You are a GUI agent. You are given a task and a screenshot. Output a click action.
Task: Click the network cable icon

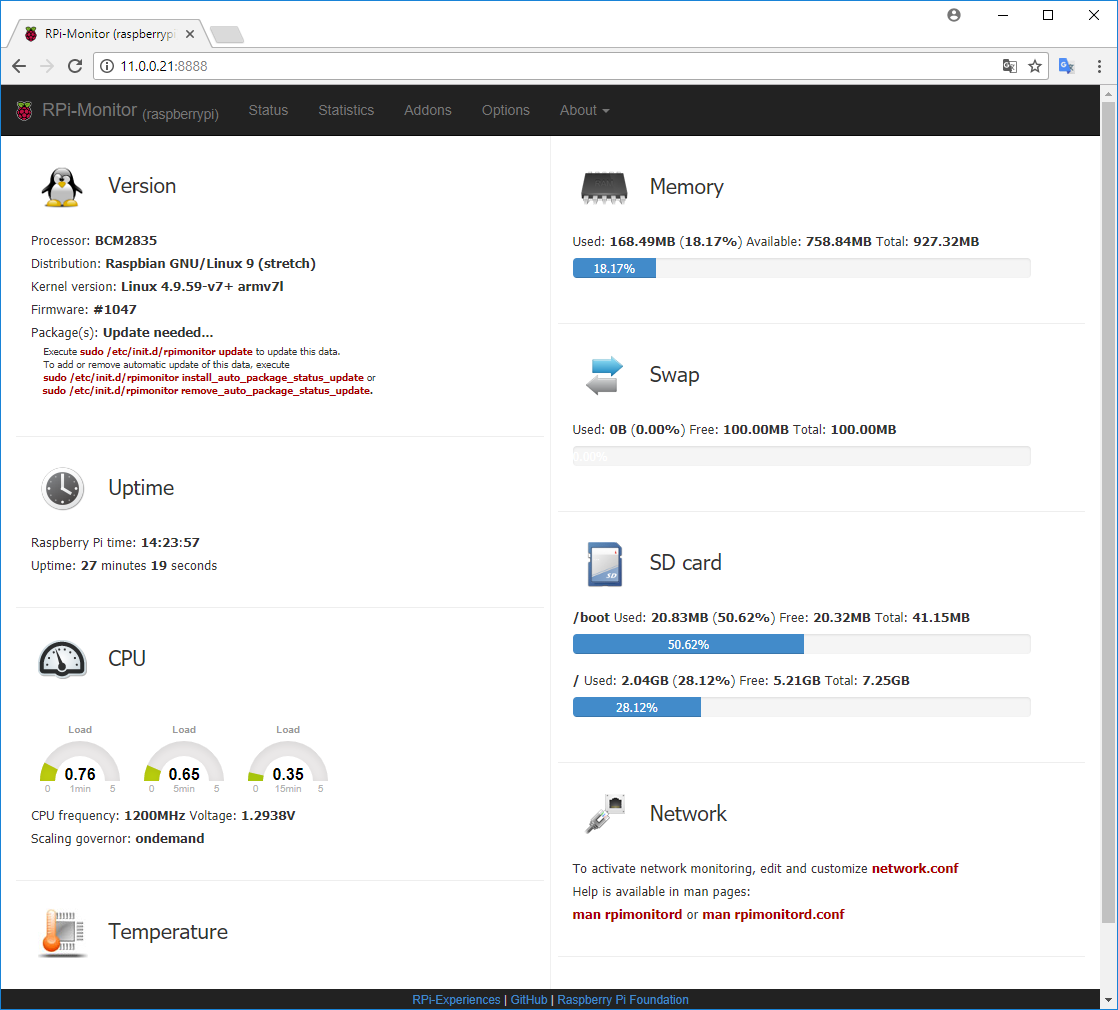[x=605, y=813]
